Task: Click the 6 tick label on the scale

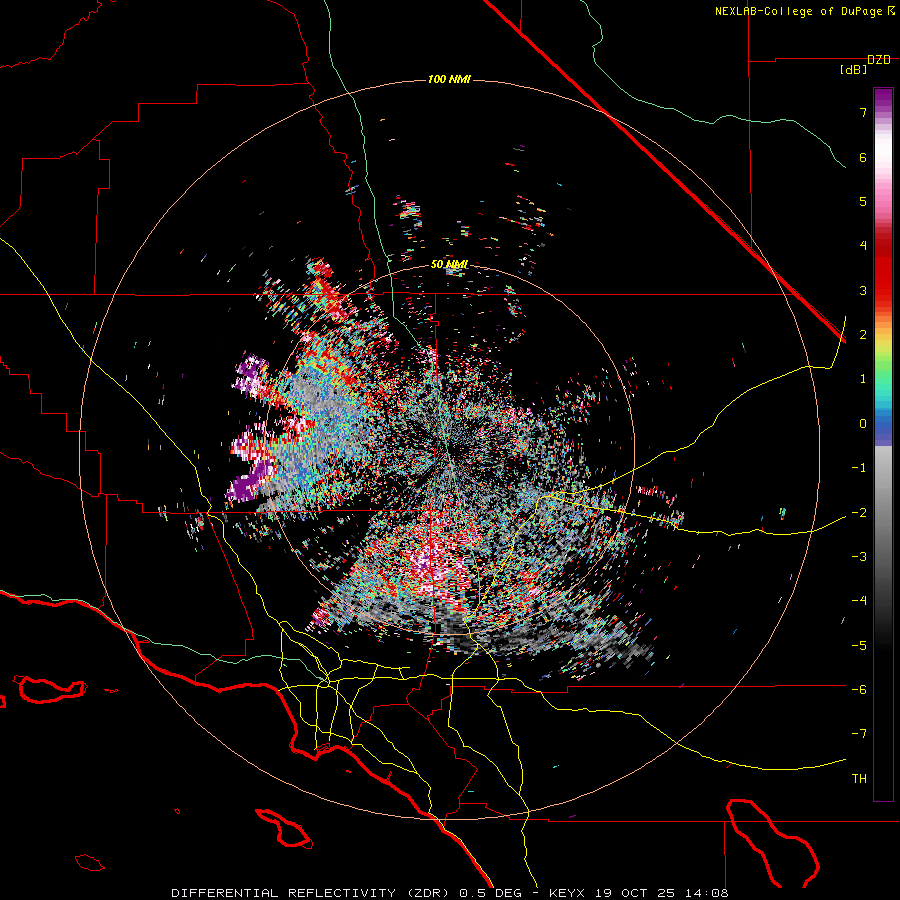Action: click(x=863, y=157)
